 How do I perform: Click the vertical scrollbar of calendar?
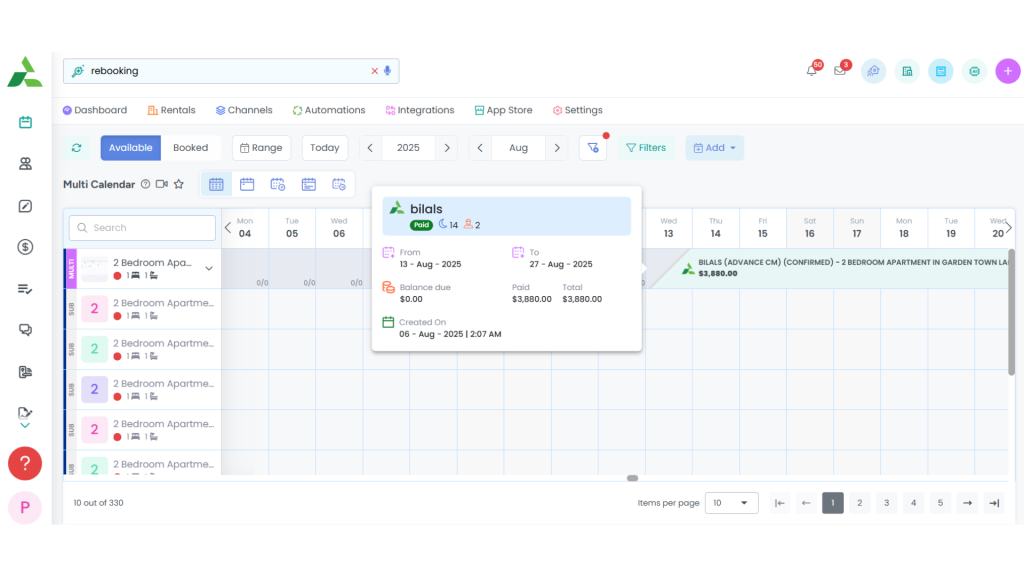click(x=1012, y=312)
